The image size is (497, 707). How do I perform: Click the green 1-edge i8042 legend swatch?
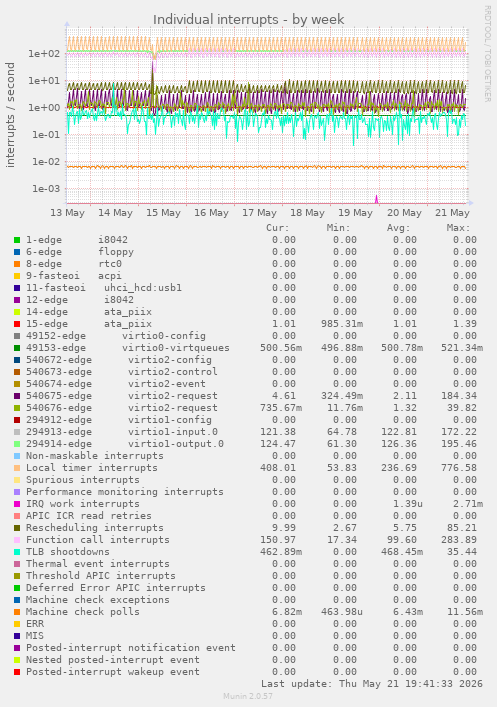tap(17, 240)
